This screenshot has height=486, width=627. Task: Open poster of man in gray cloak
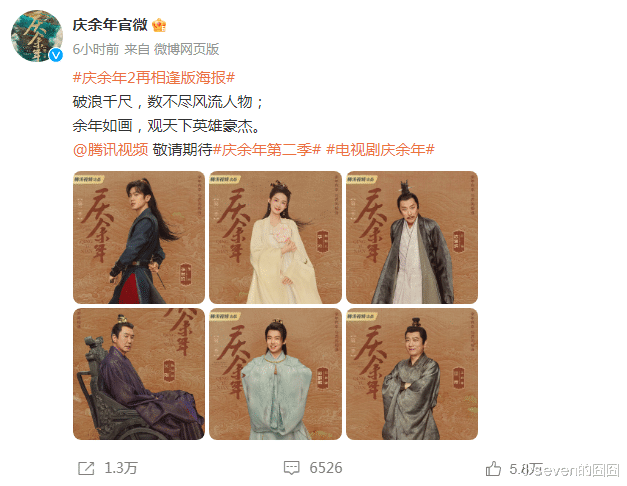(412, 237)
